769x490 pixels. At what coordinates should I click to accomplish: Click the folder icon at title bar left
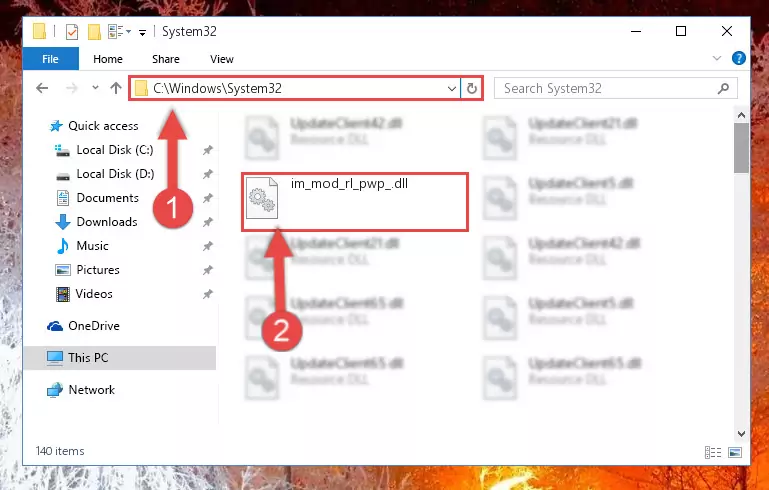[x=39, y=31]
